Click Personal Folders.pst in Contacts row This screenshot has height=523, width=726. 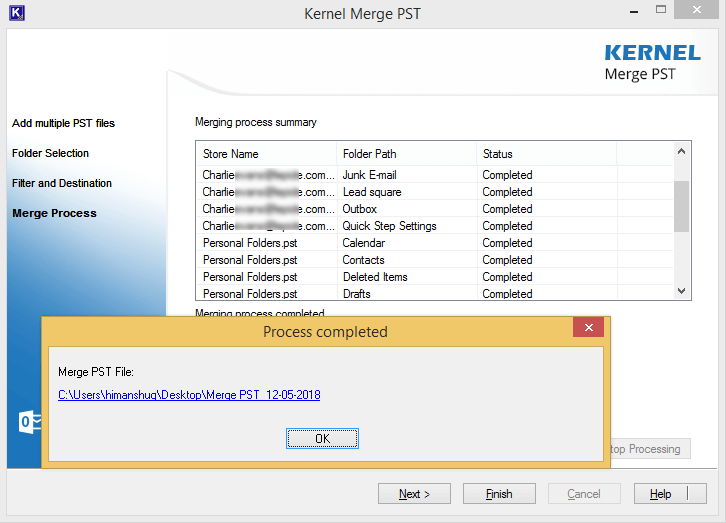(x=250, y=260)
